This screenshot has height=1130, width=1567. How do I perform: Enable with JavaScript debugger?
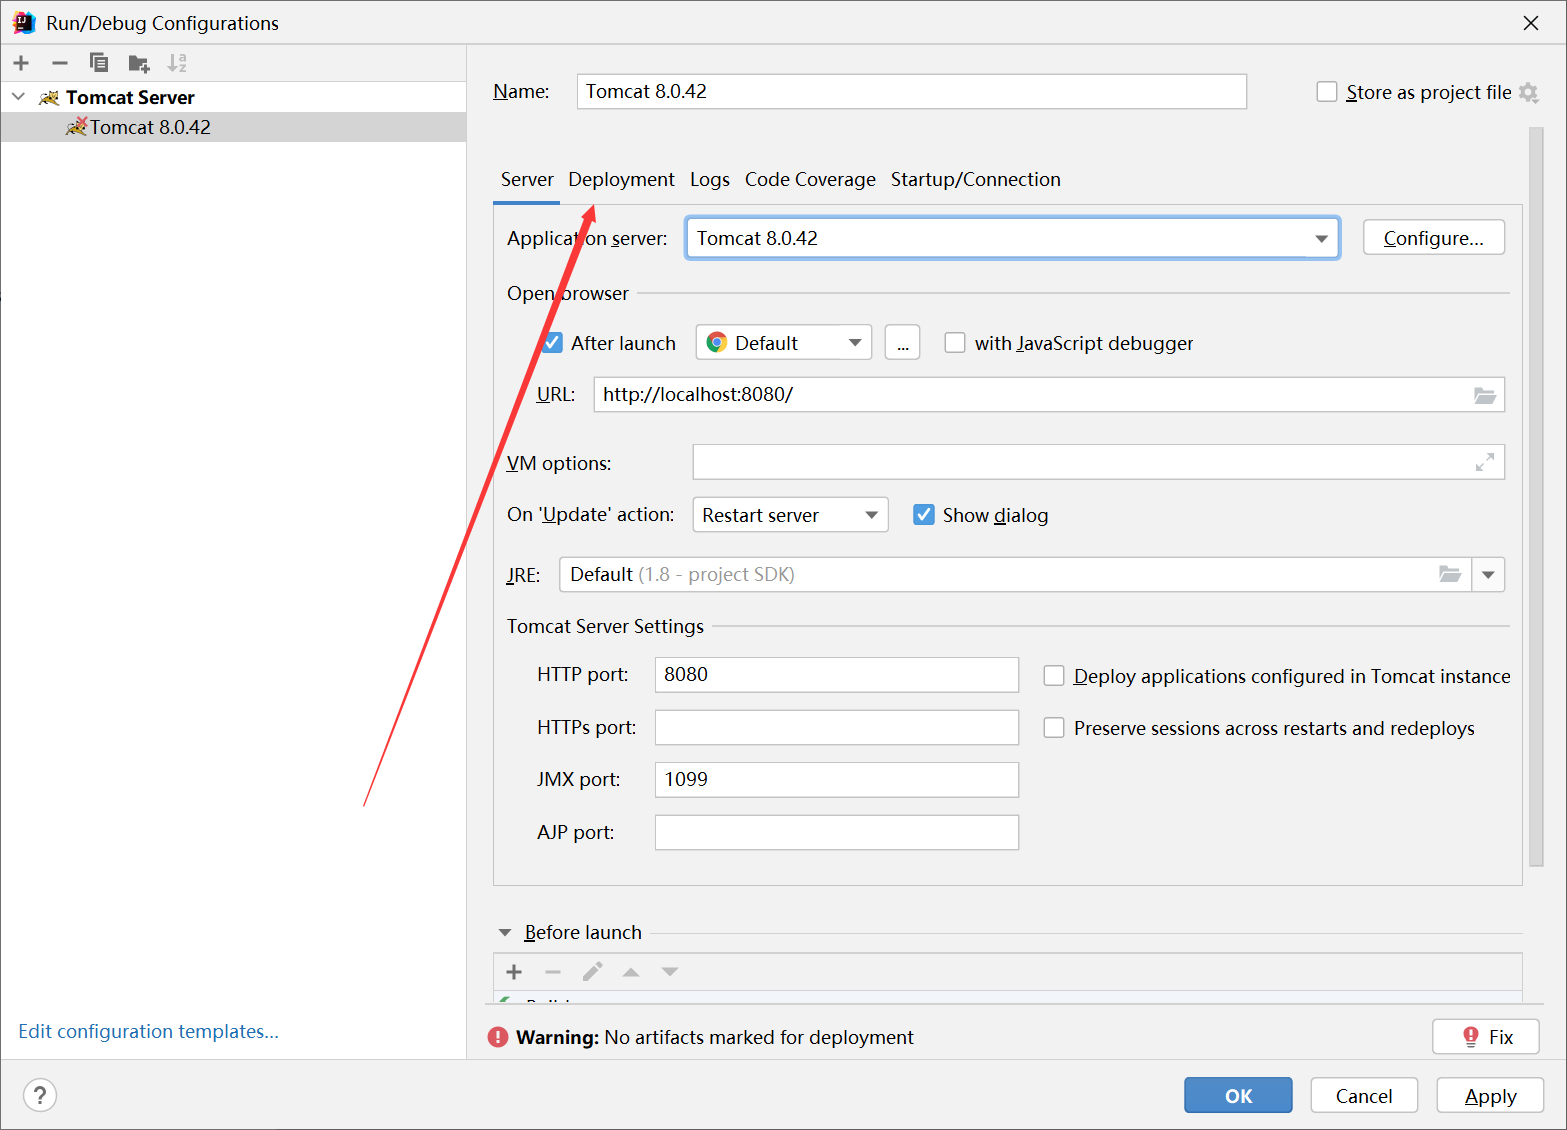pos(955,343)
